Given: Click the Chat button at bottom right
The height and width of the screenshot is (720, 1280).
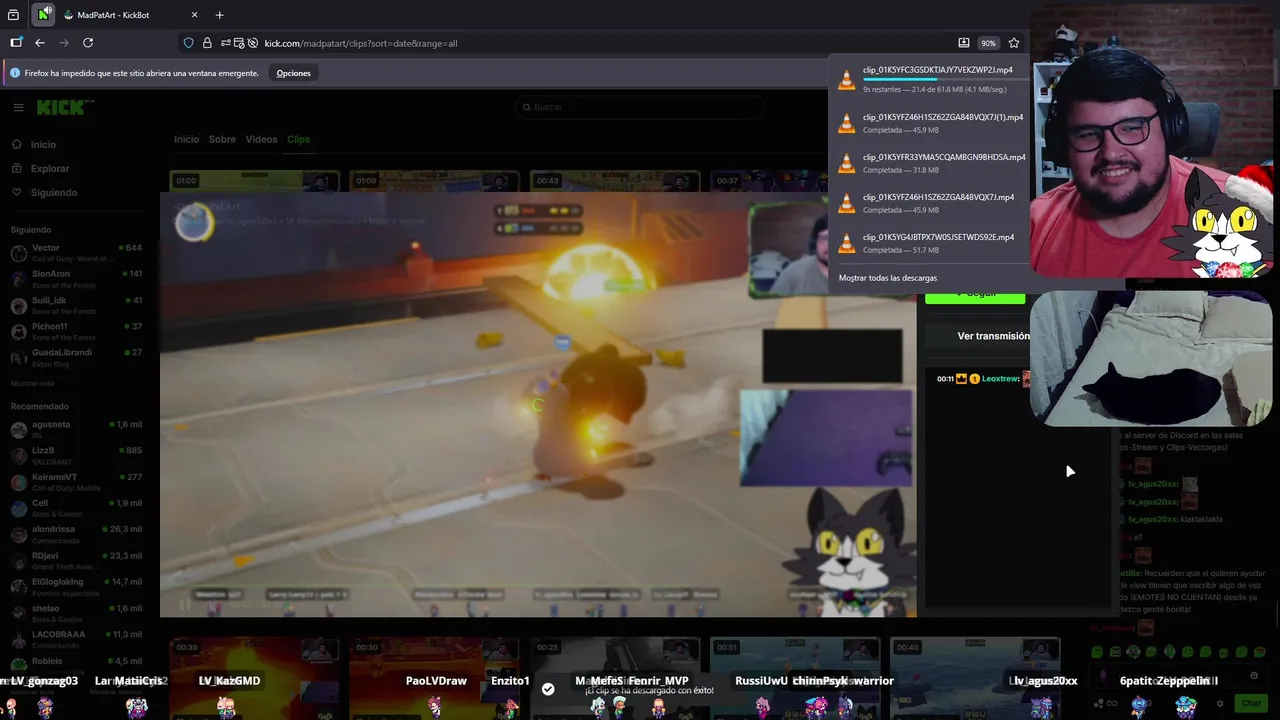Looking at the screenshot, I should click(x=1251, y=703).
